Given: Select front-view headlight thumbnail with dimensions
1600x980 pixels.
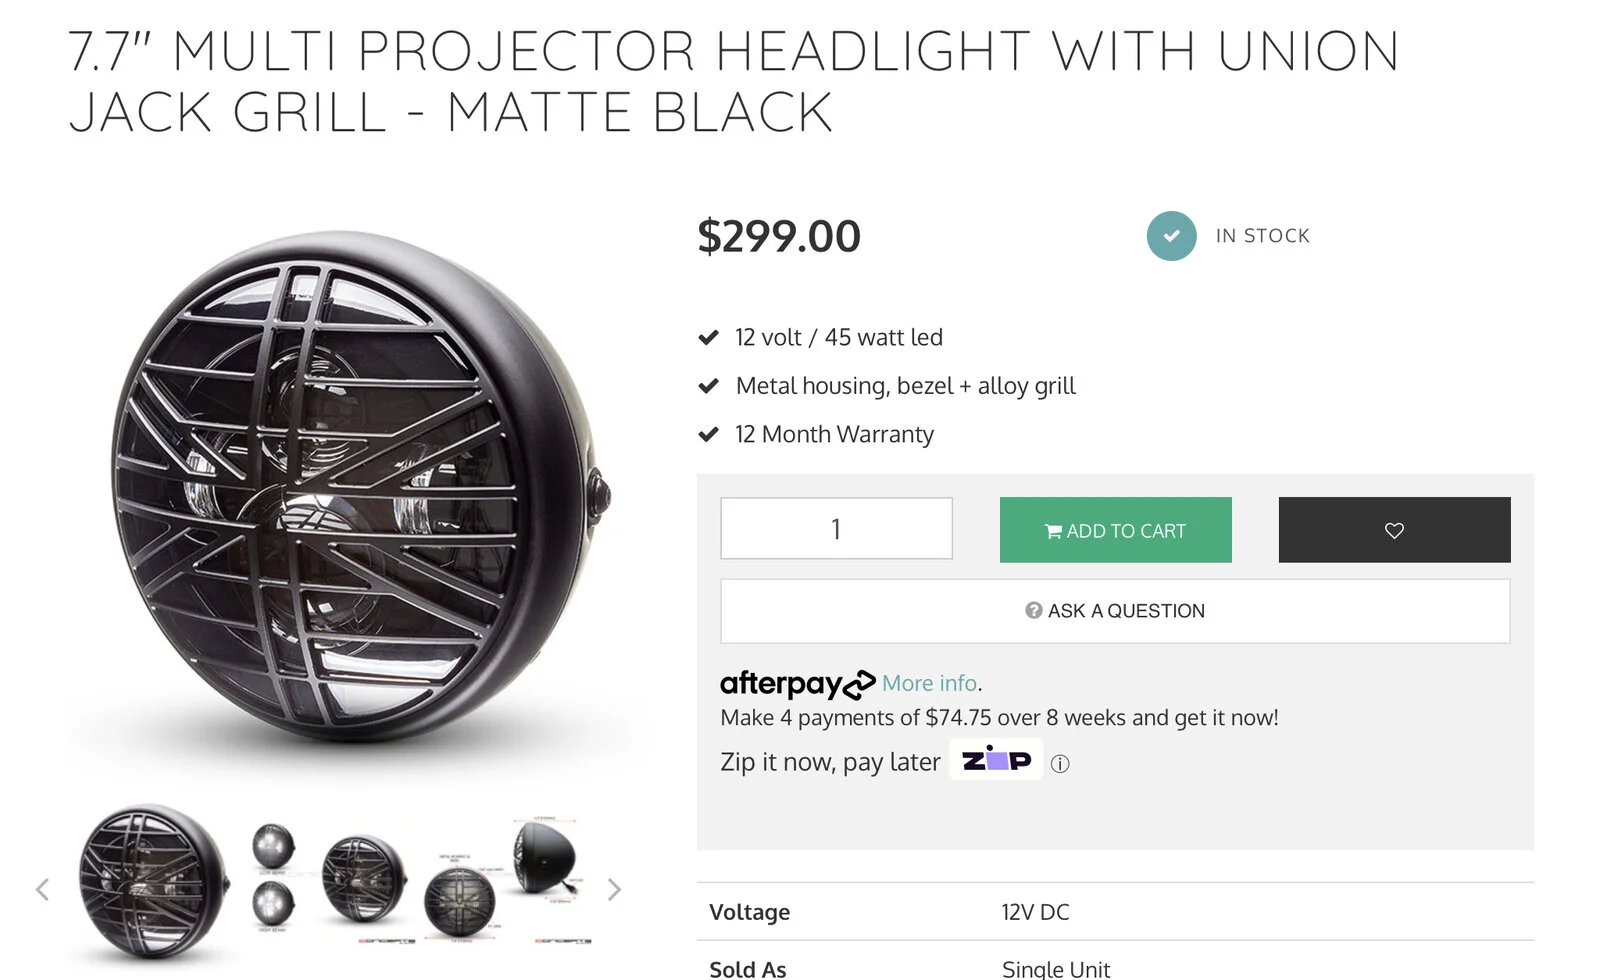Looking at the screenshot, I should pos(460,899).
